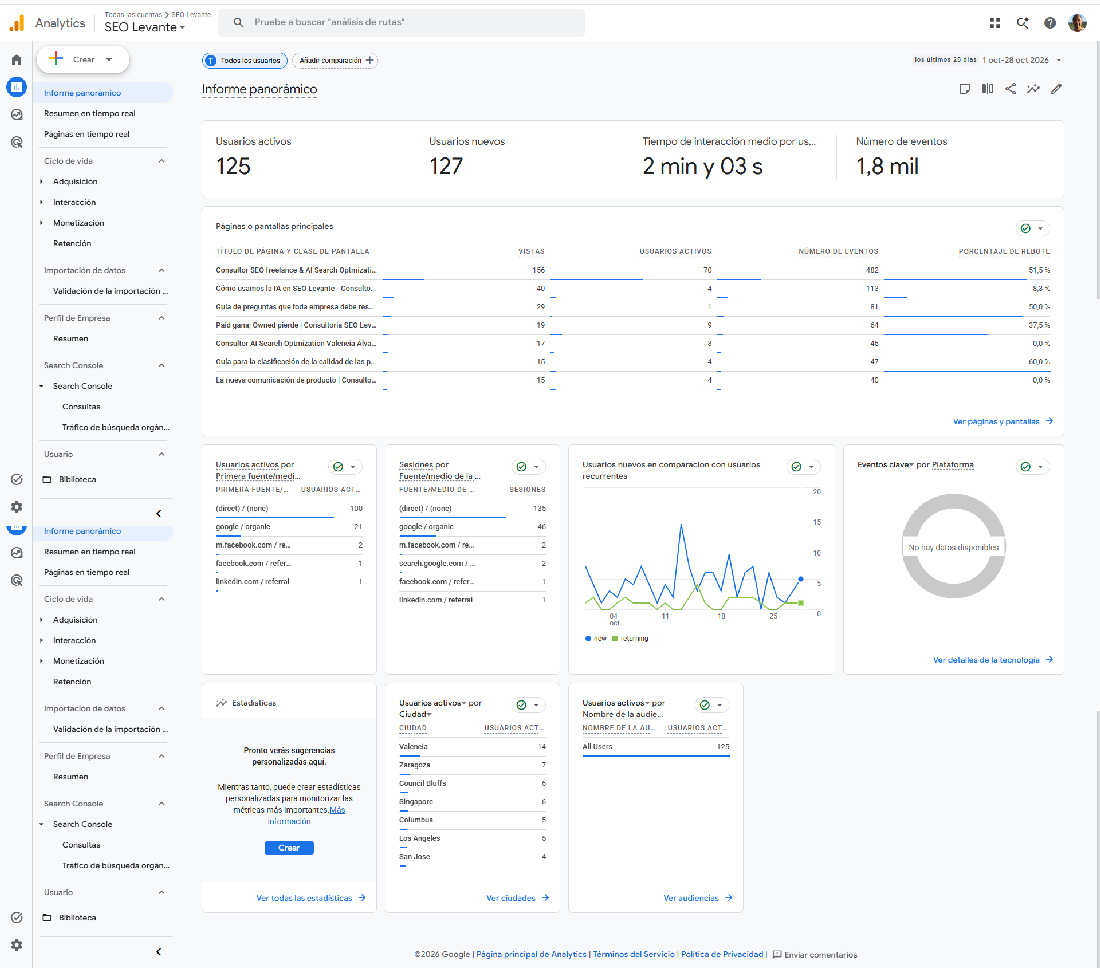Click the search.google.com sessions row
The height and width of the screenshot is (968, 1100).
click(x=472, y=563)
